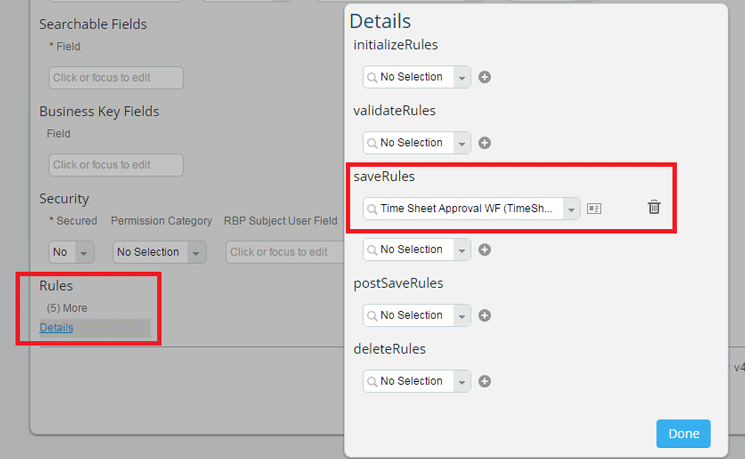Expand the empty saveRules No Selection dropdown

(x=461, y=250)
